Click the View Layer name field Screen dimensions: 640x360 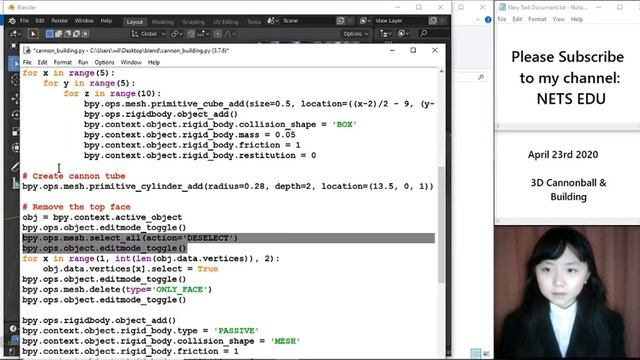tap(399, 20)
